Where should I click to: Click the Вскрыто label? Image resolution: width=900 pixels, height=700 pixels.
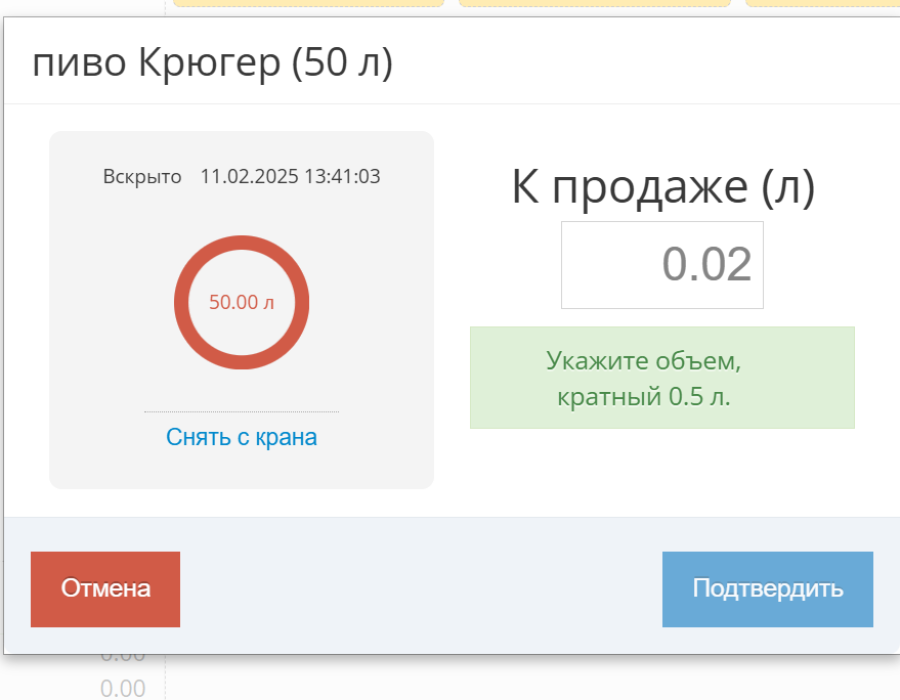click(142, 176)
